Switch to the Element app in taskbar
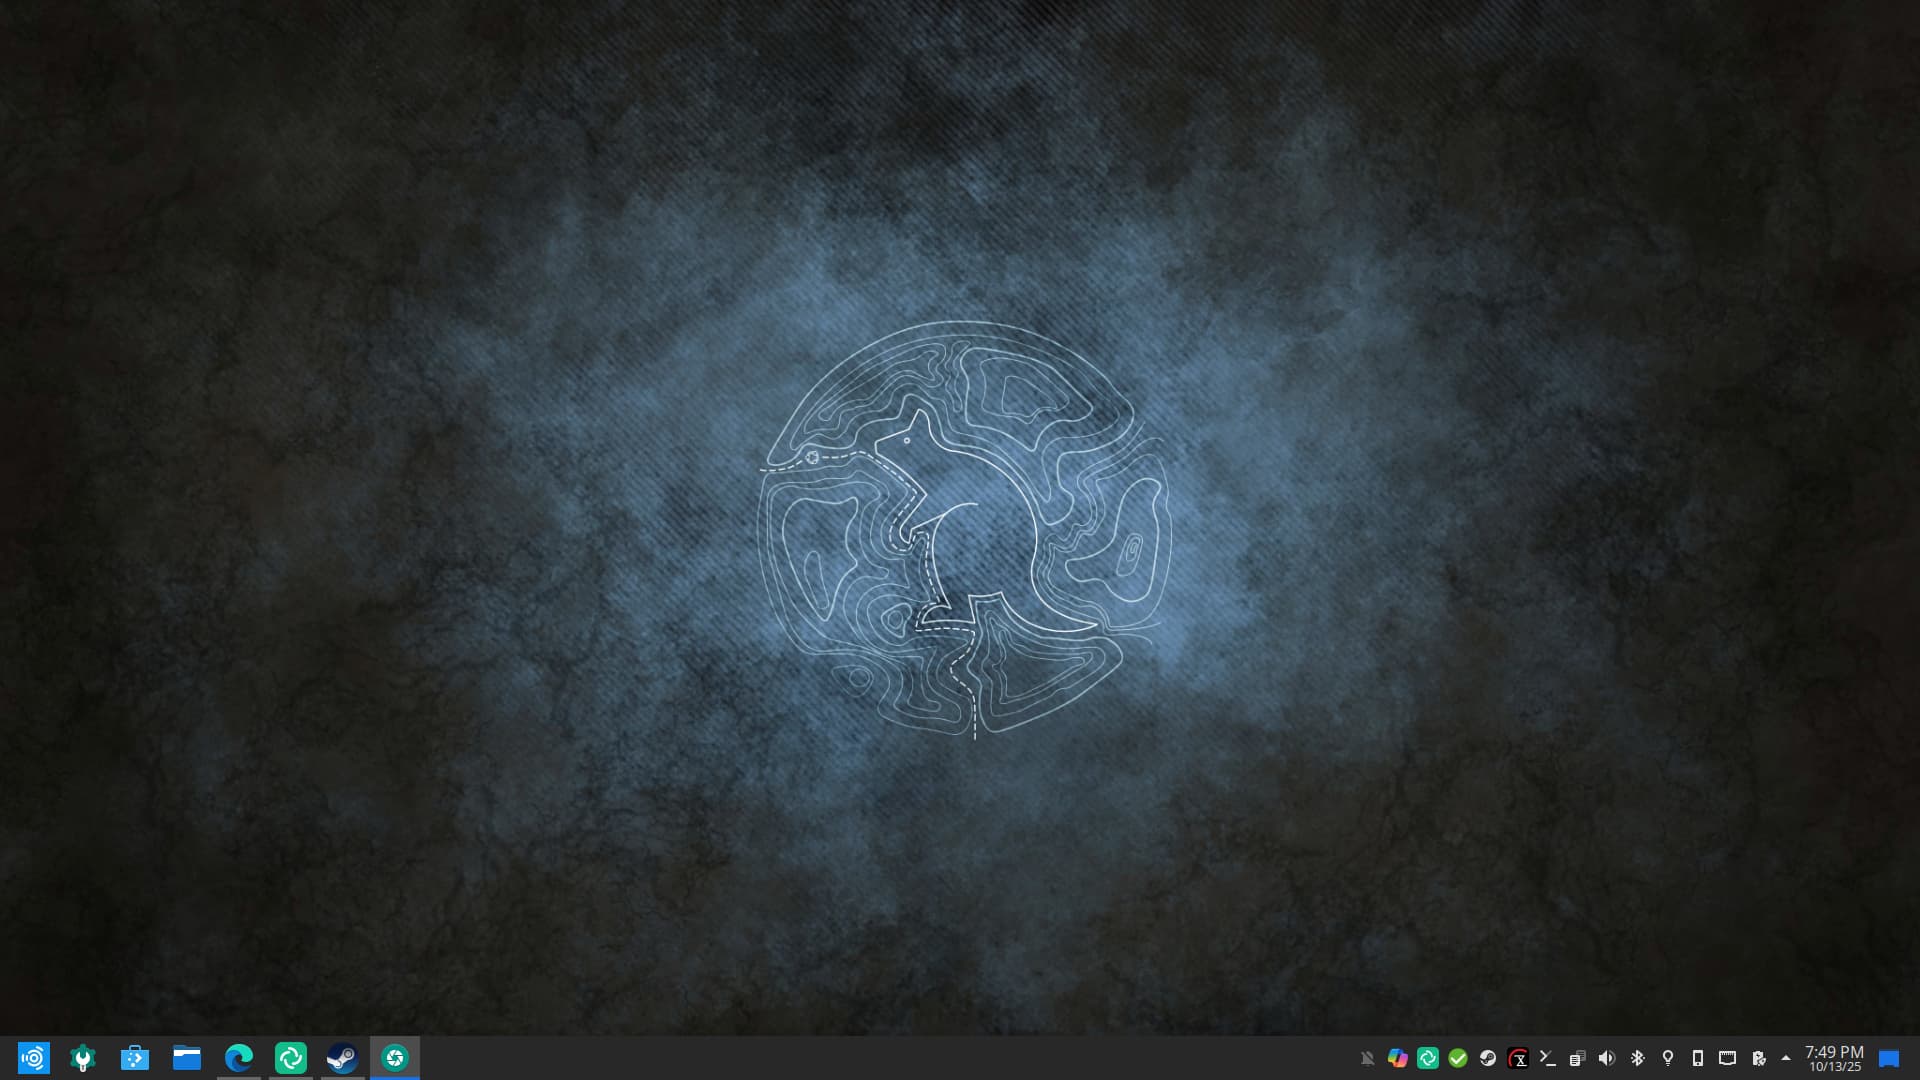This screenshot has width=1920, height=1080. point(291,1058)
